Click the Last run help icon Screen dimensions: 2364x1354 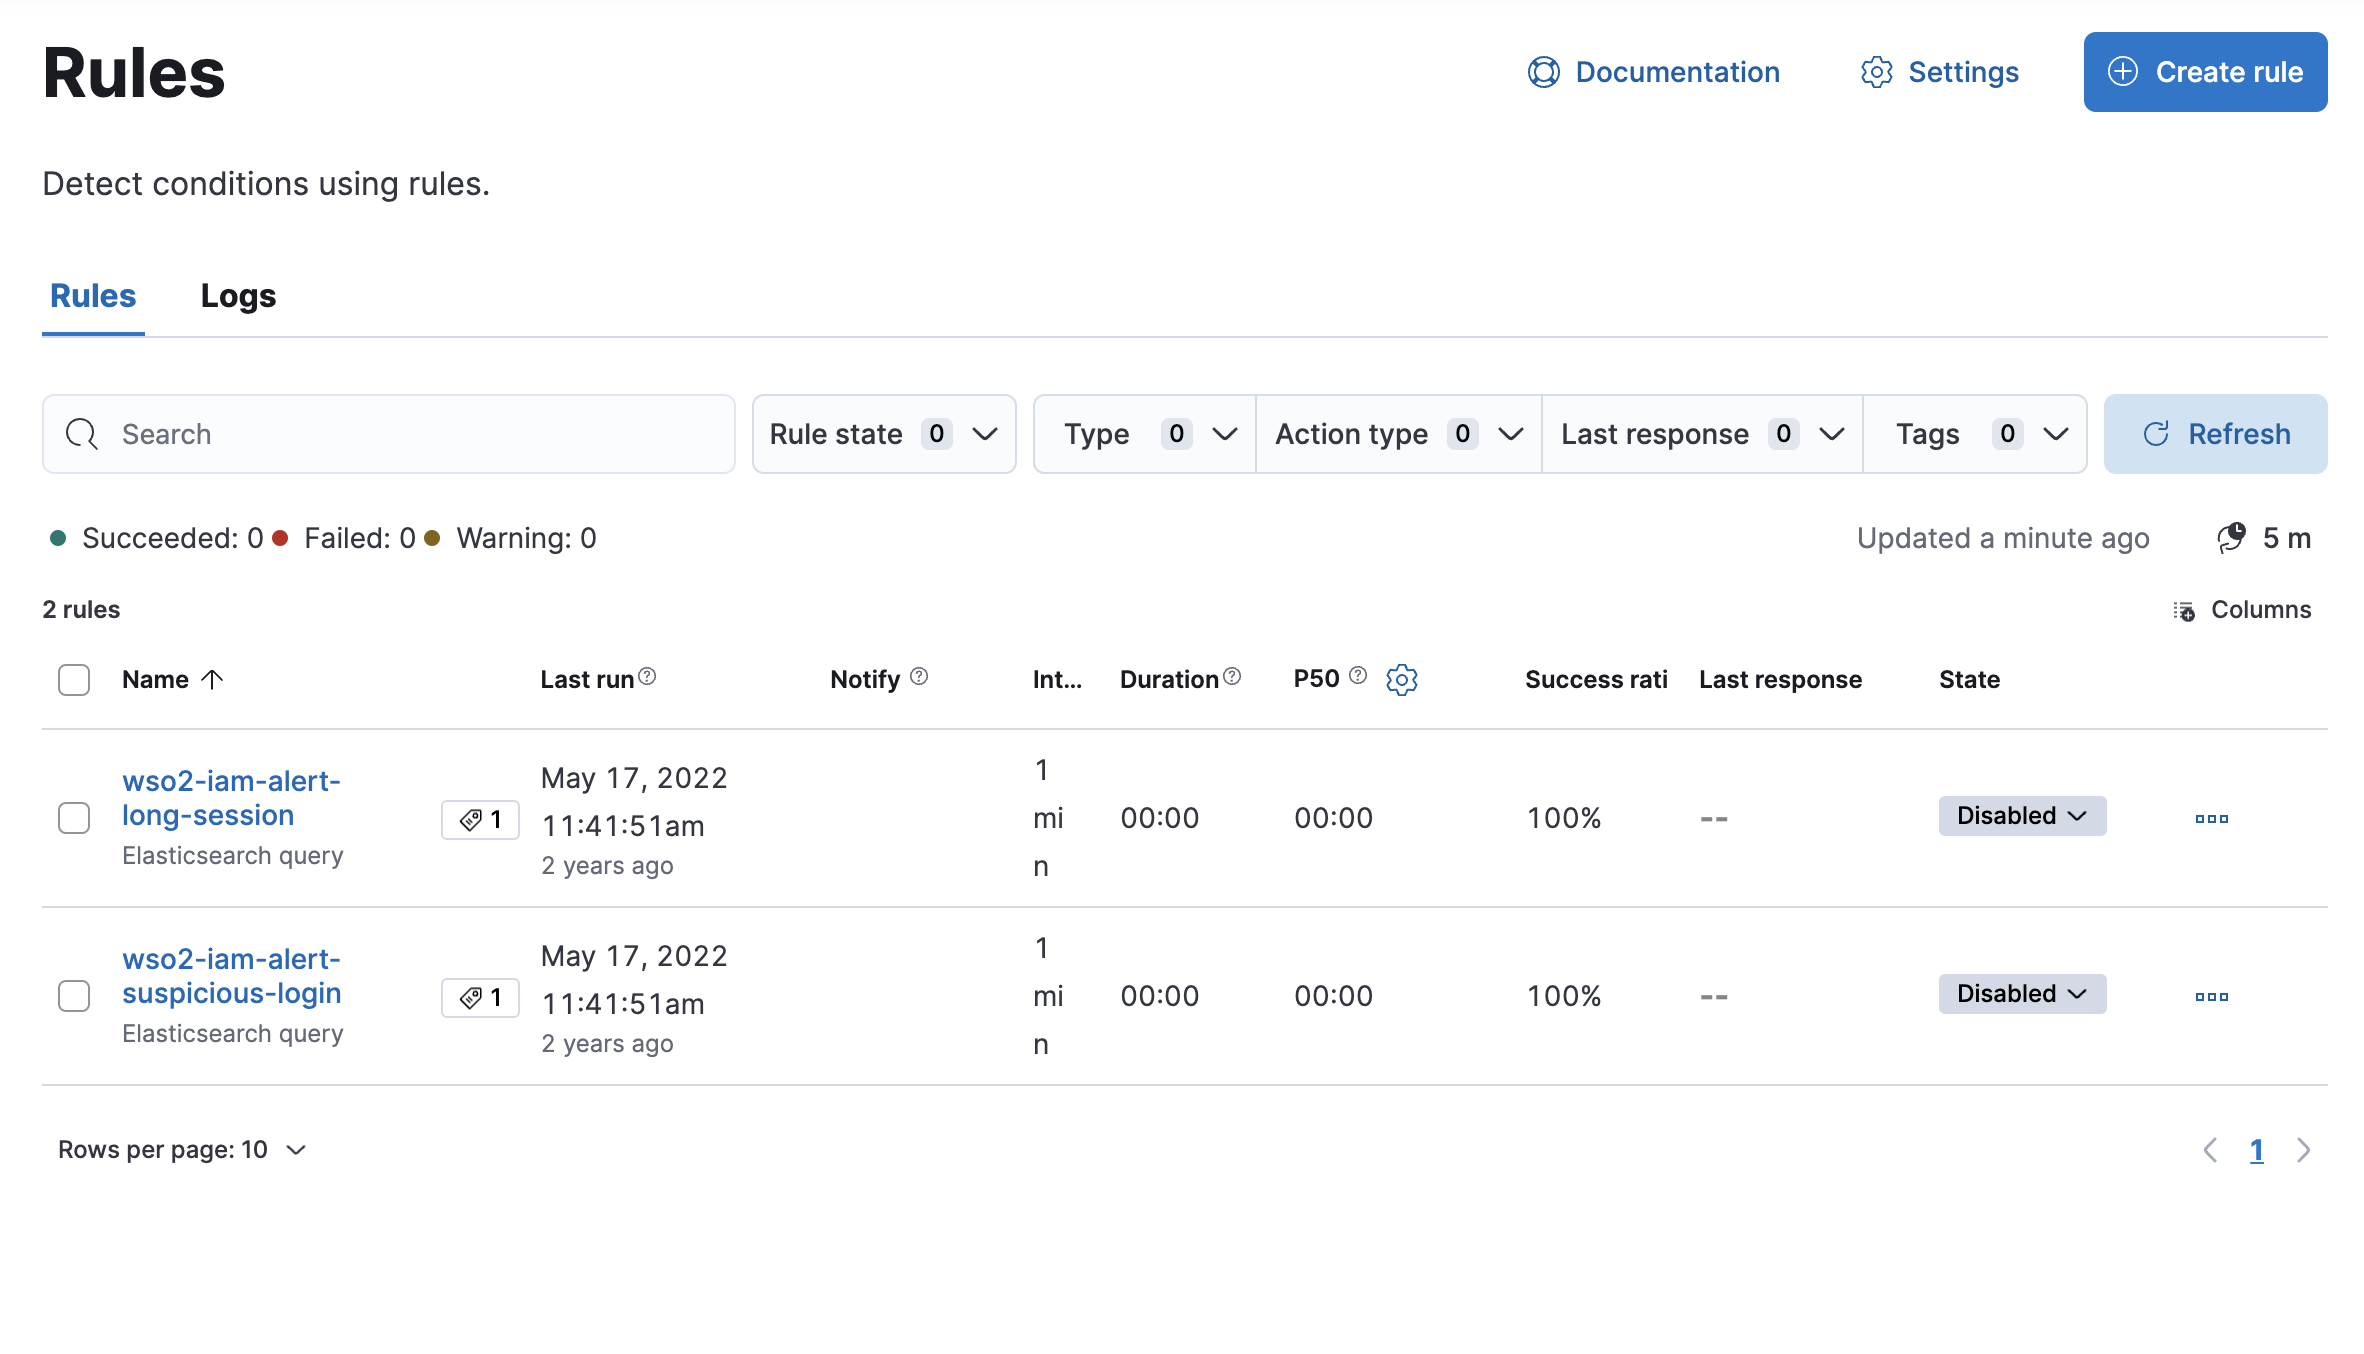click(x=647, y=677)
